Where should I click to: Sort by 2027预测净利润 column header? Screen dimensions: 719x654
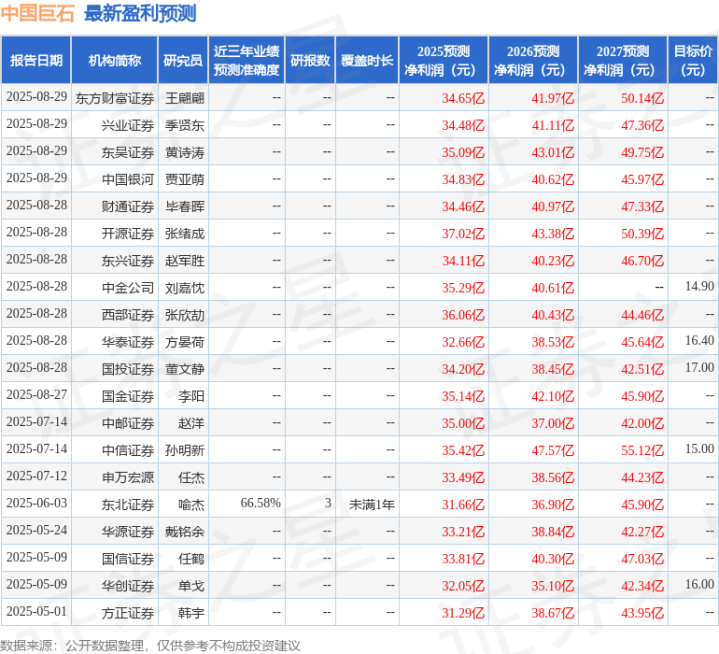pyautogui.click(x=622, y=60)
